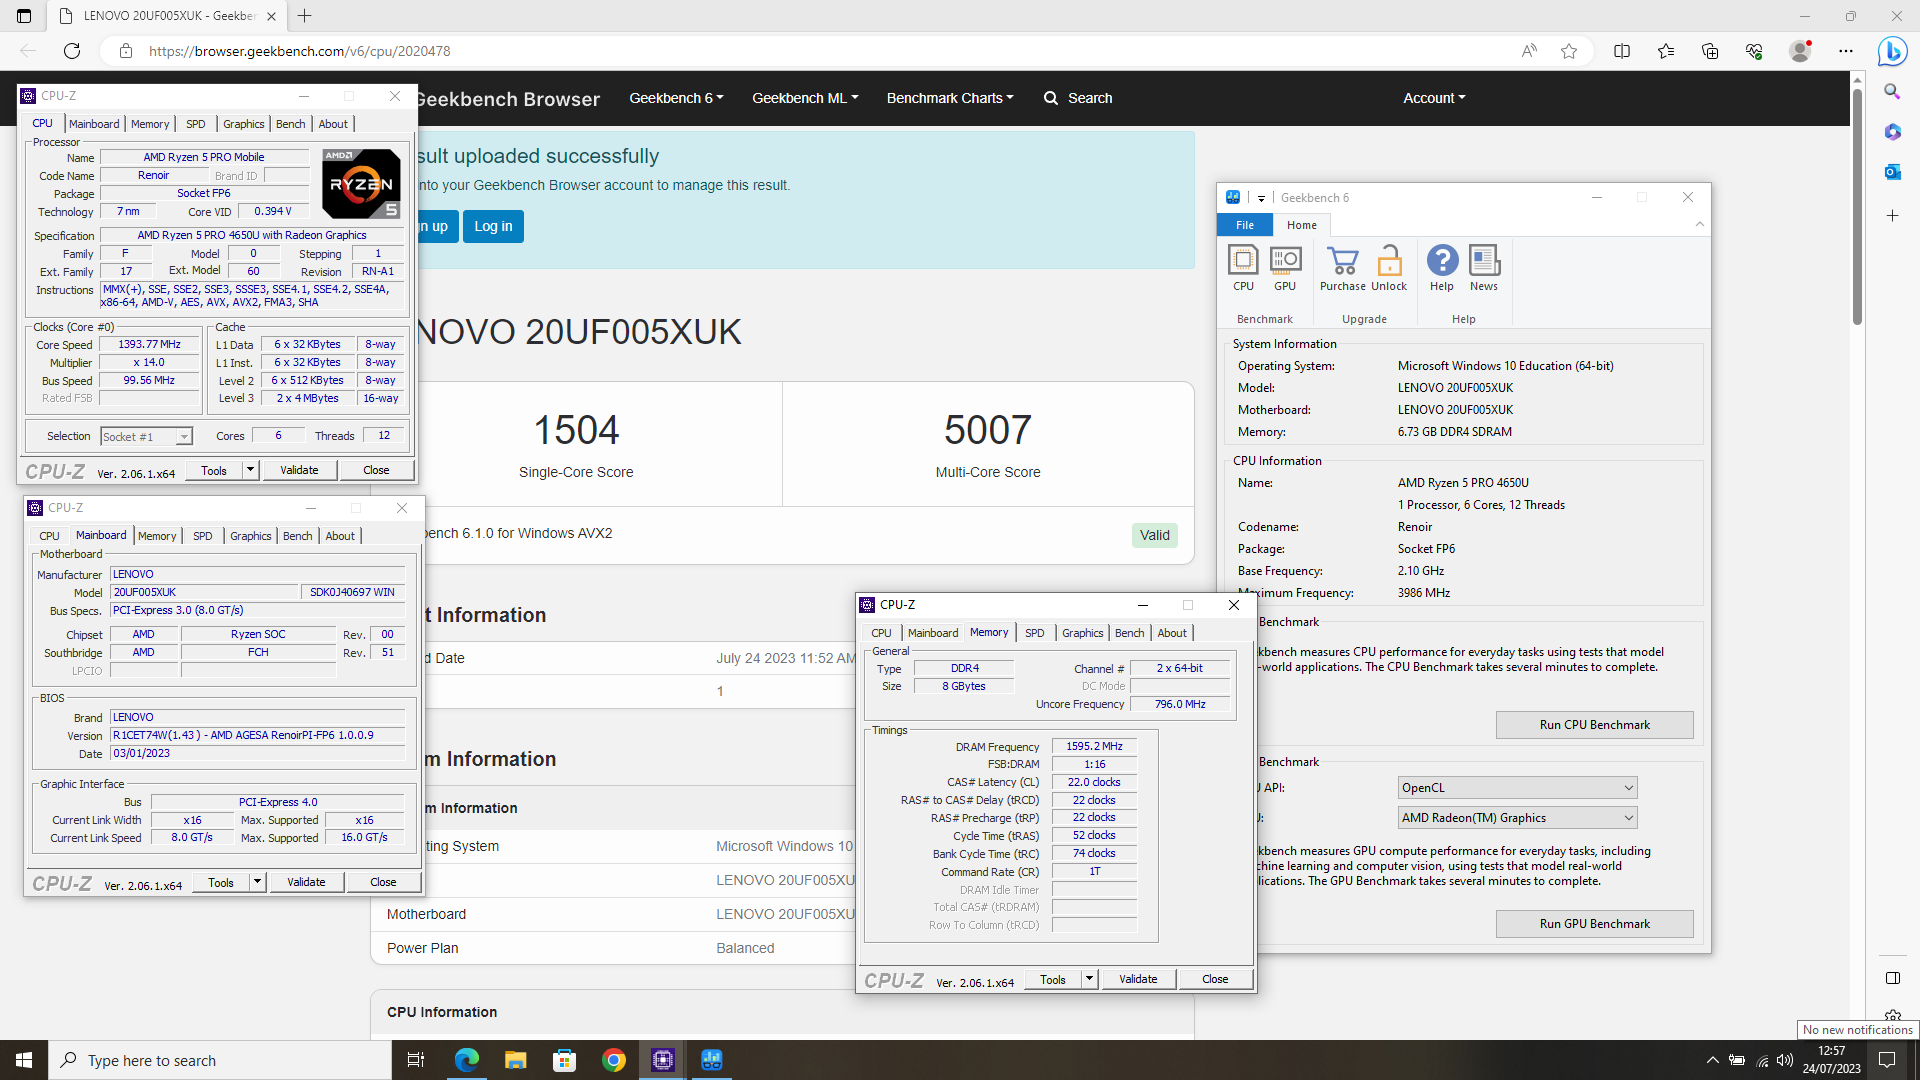Add a sidebar app with plus icon
This screenshot has height=1080, width=1920.
(1892, 216)
